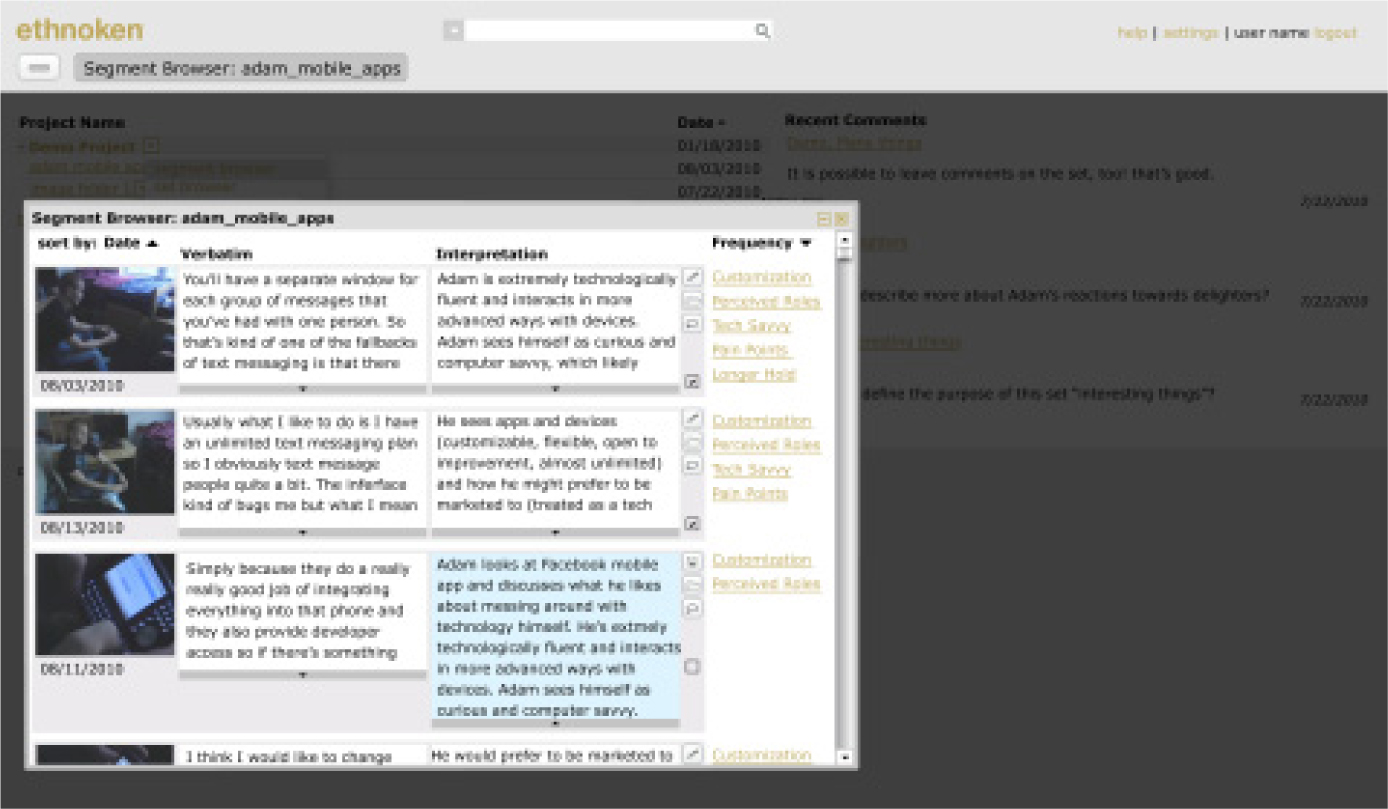Open the Tech Savvy tag in the 08/03/2010 row
Viewport: 1388px width, 809px height.
pos(752,326)
